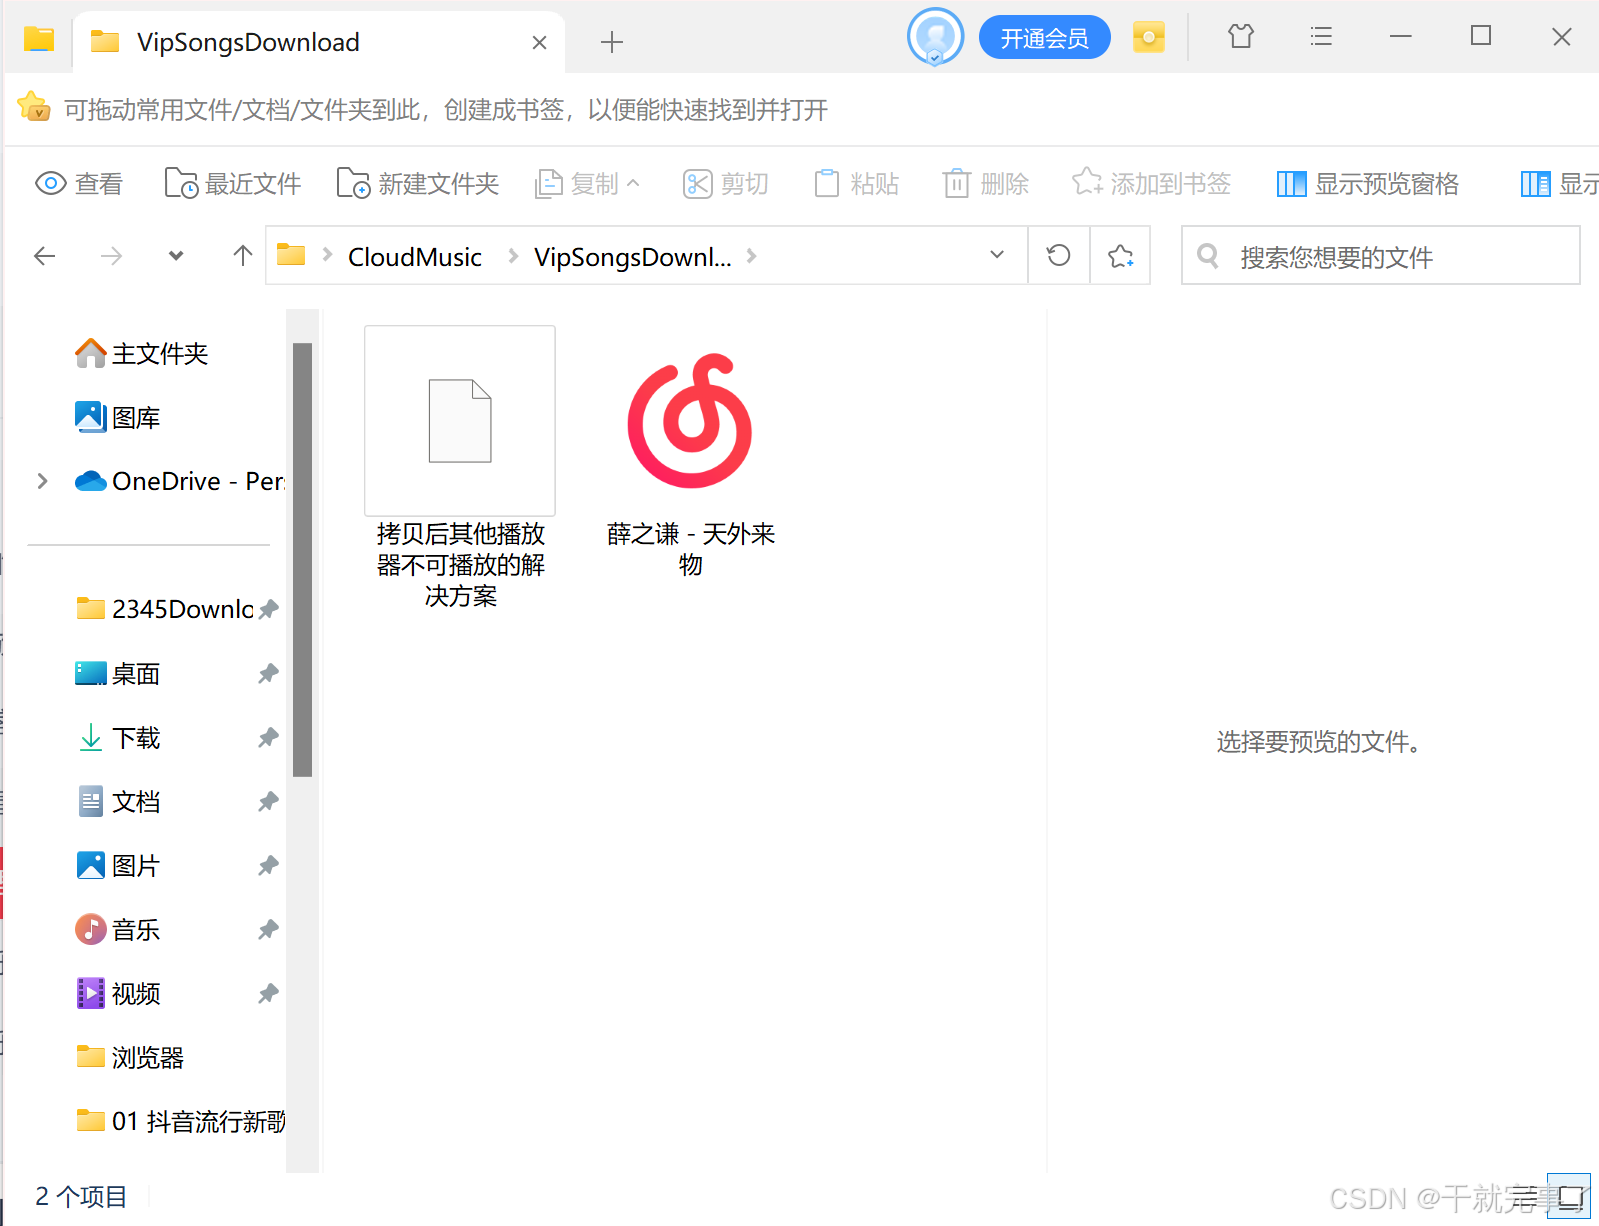Expand chevron after CloudMusic breadcrumb
Viewport: 1599px width, 1226px height.
click(x=513, y=256)
